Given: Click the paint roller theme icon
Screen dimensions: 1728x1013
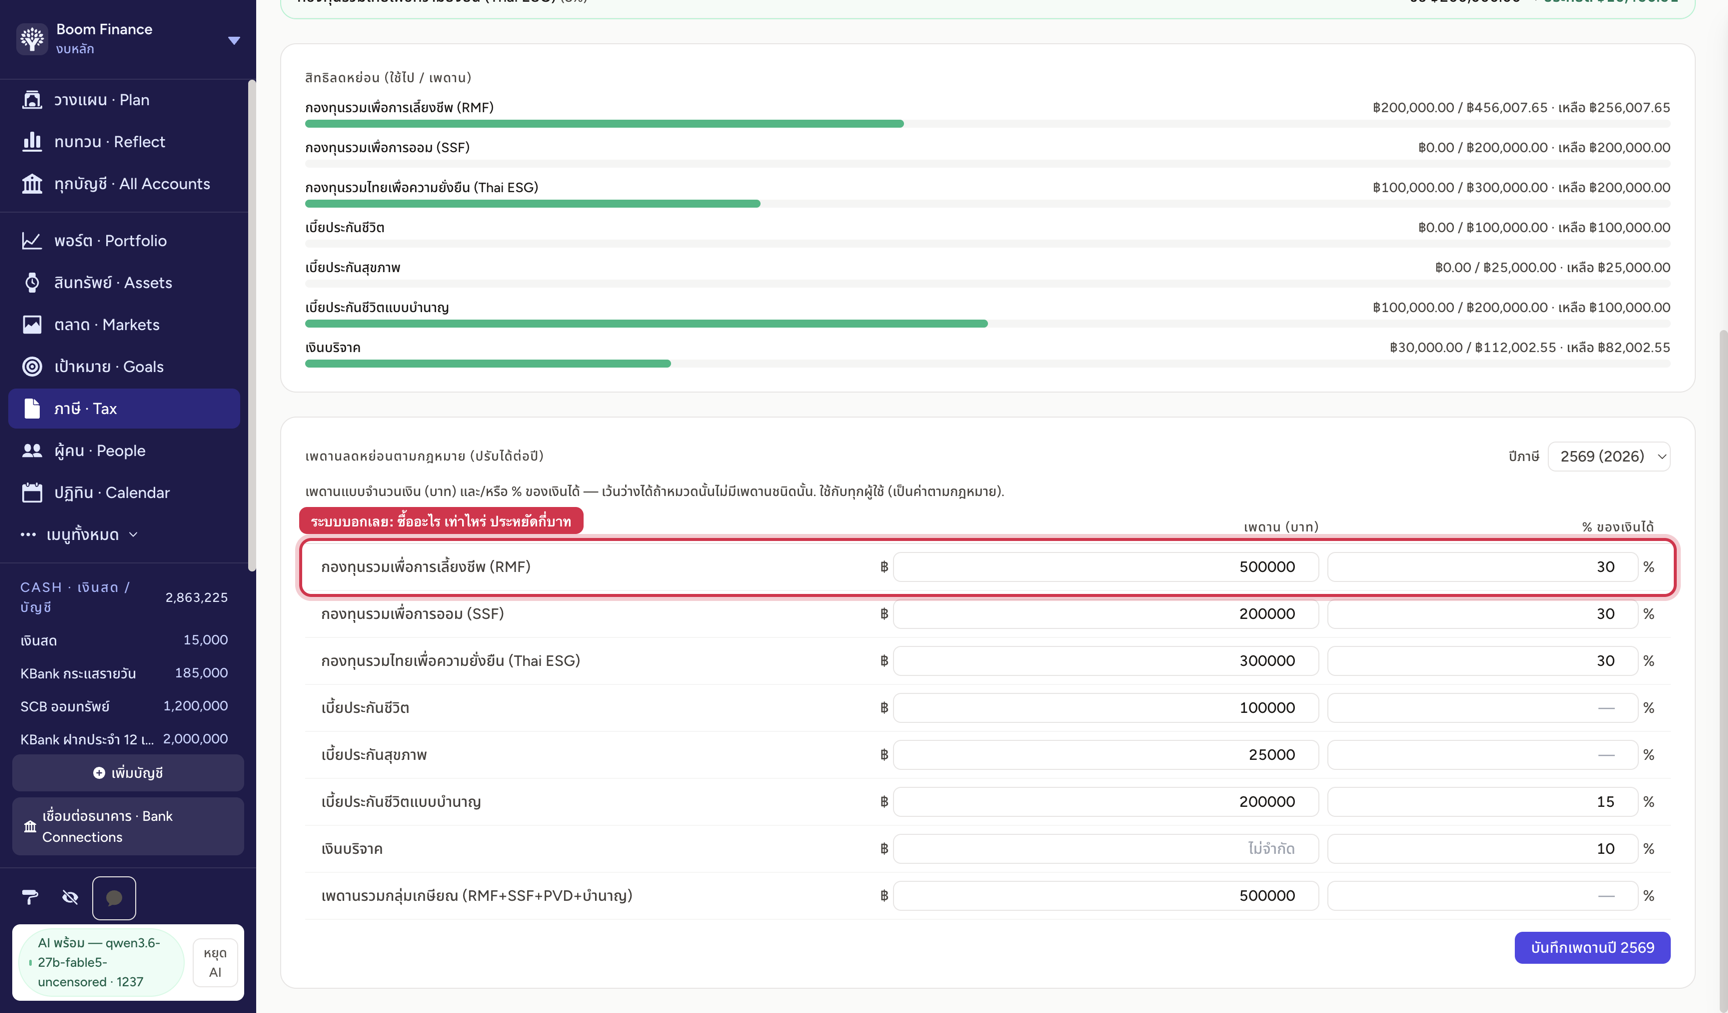Looking at the screenshot, I should click(x=30, y=897).
